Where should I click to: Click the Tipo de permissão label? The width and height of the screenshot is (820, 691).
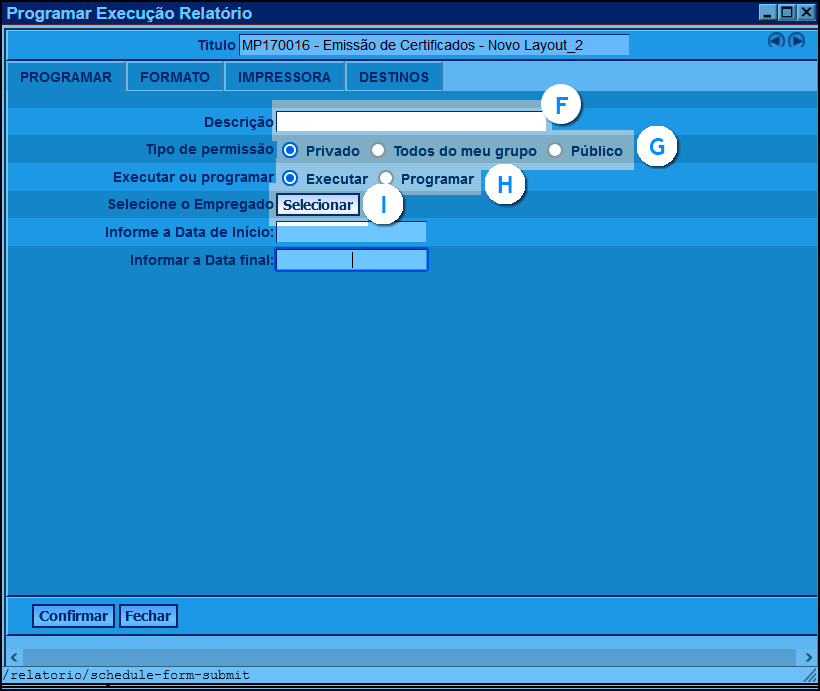coord(210,149)
